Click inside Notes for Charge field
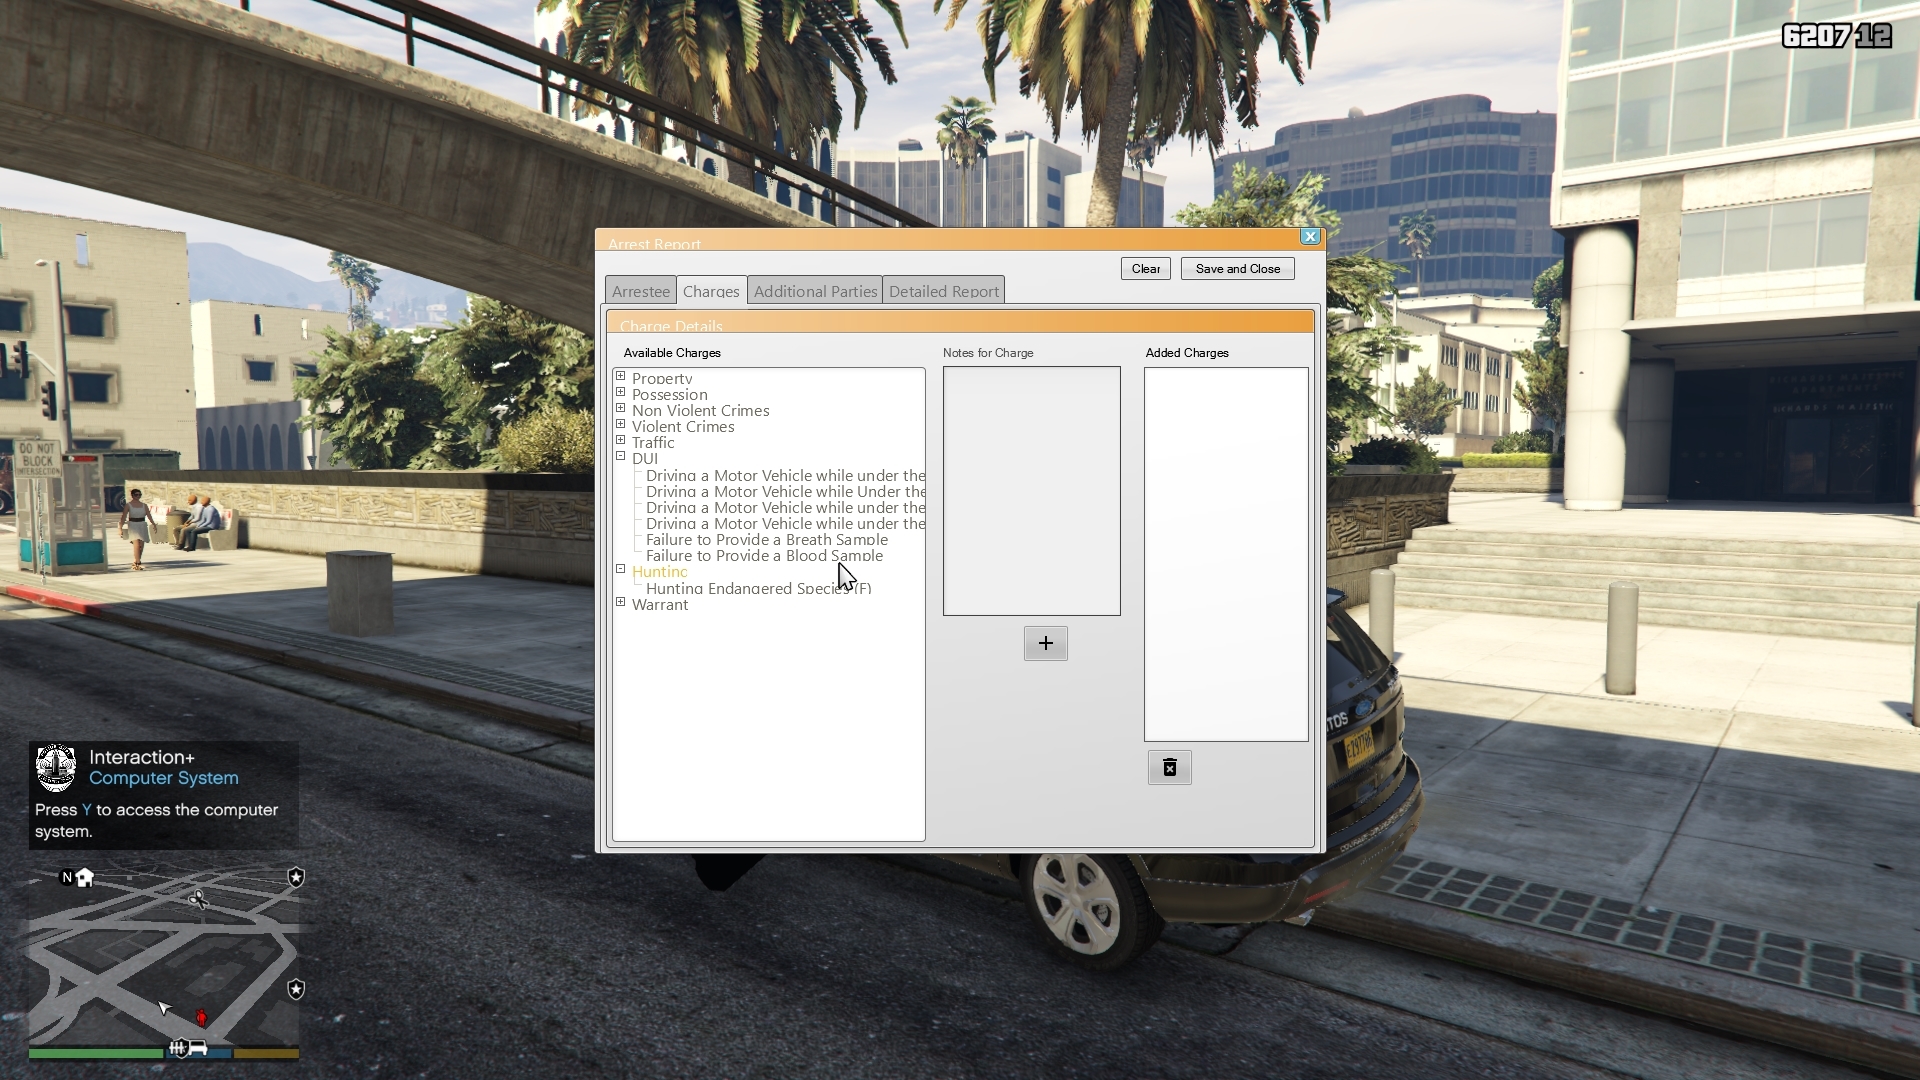 [1031, 490]
